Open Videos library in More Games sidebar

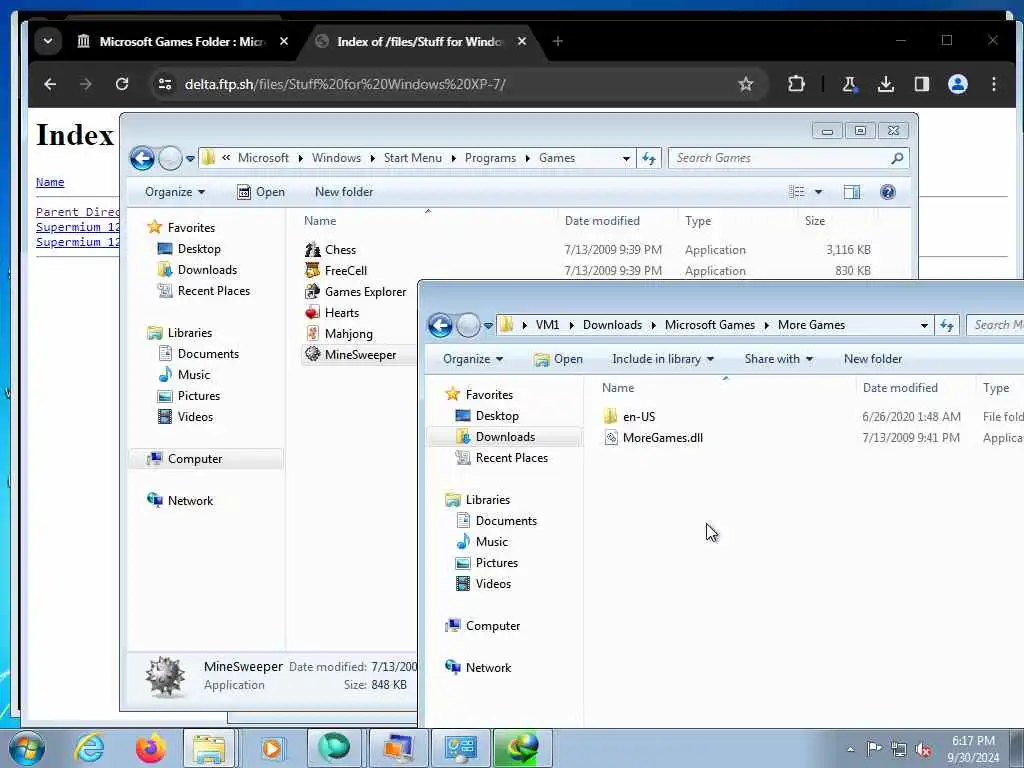click(x=483, y=584)
